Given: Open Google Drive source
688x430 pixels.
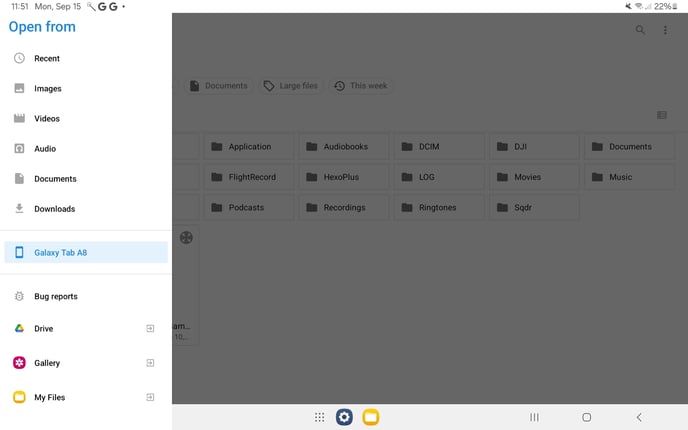Looking at the screenshot, I should pos(44,329).
